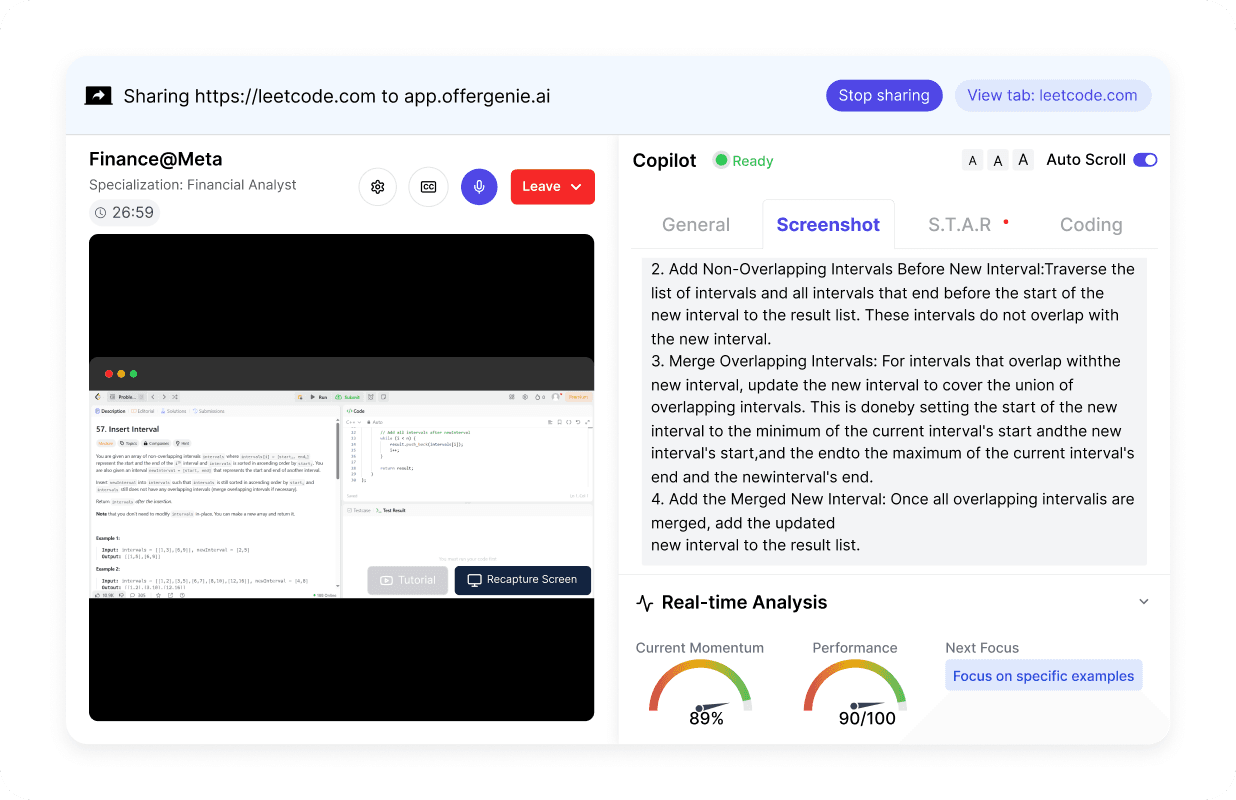
Task: Click the streak fire icon in preview
Action: (537, 397)
